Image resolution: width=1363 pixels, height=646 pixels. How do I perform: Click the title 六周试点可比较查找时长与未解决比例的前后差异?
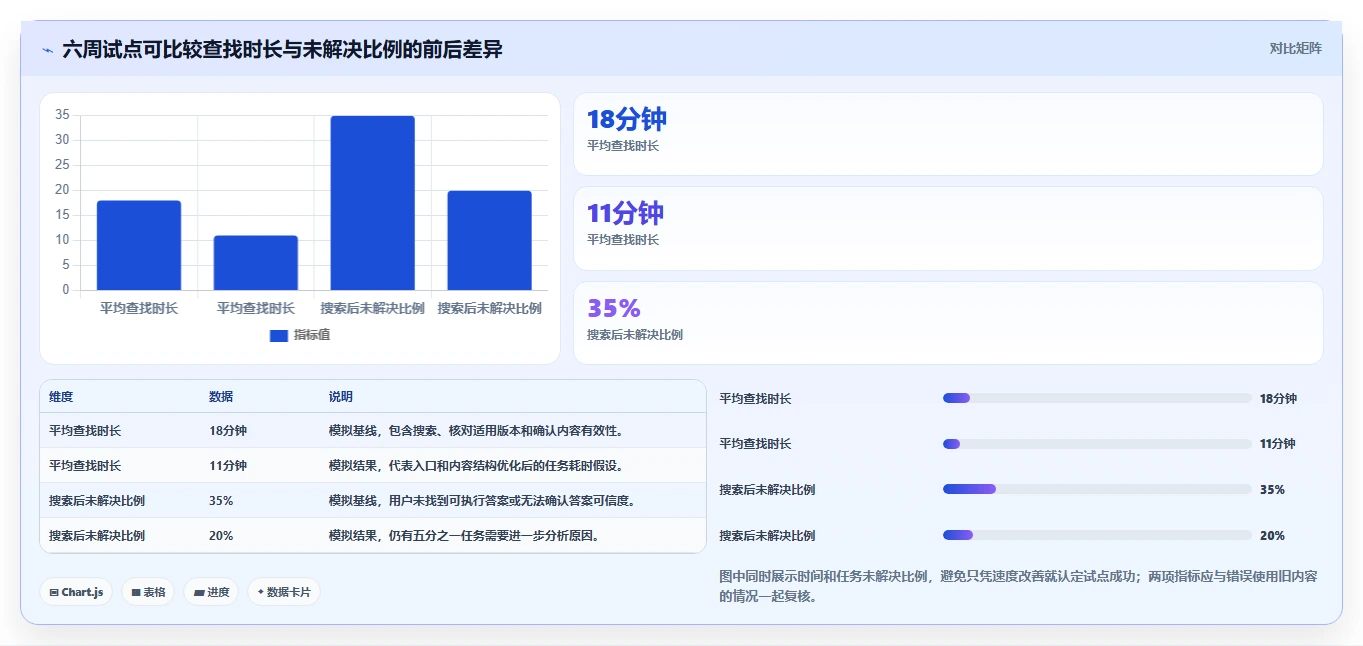[282, 49]
